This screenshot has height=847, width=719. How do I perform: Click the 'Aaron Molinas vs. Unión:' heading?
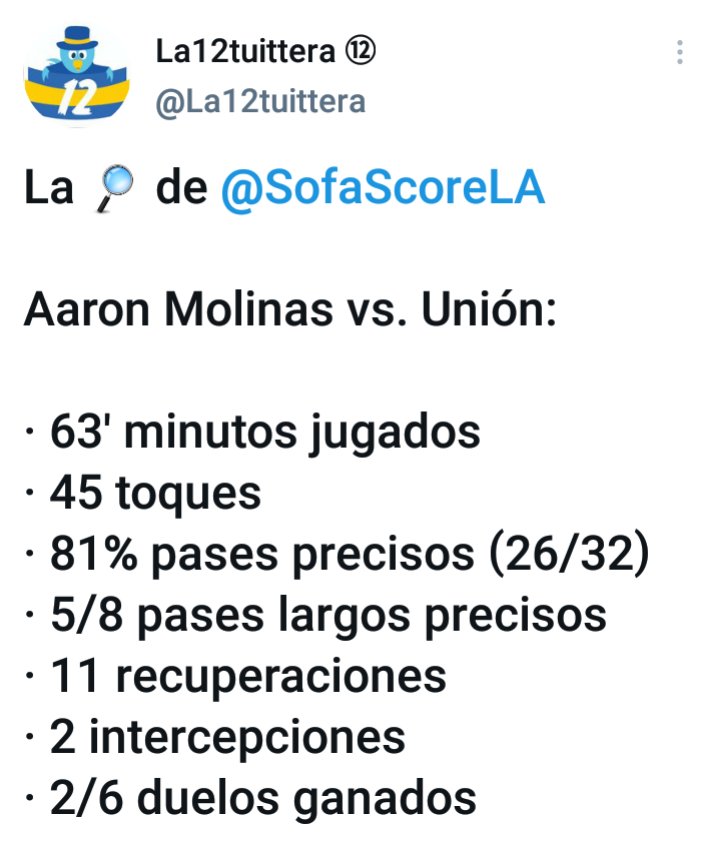[x=290, y=310]
